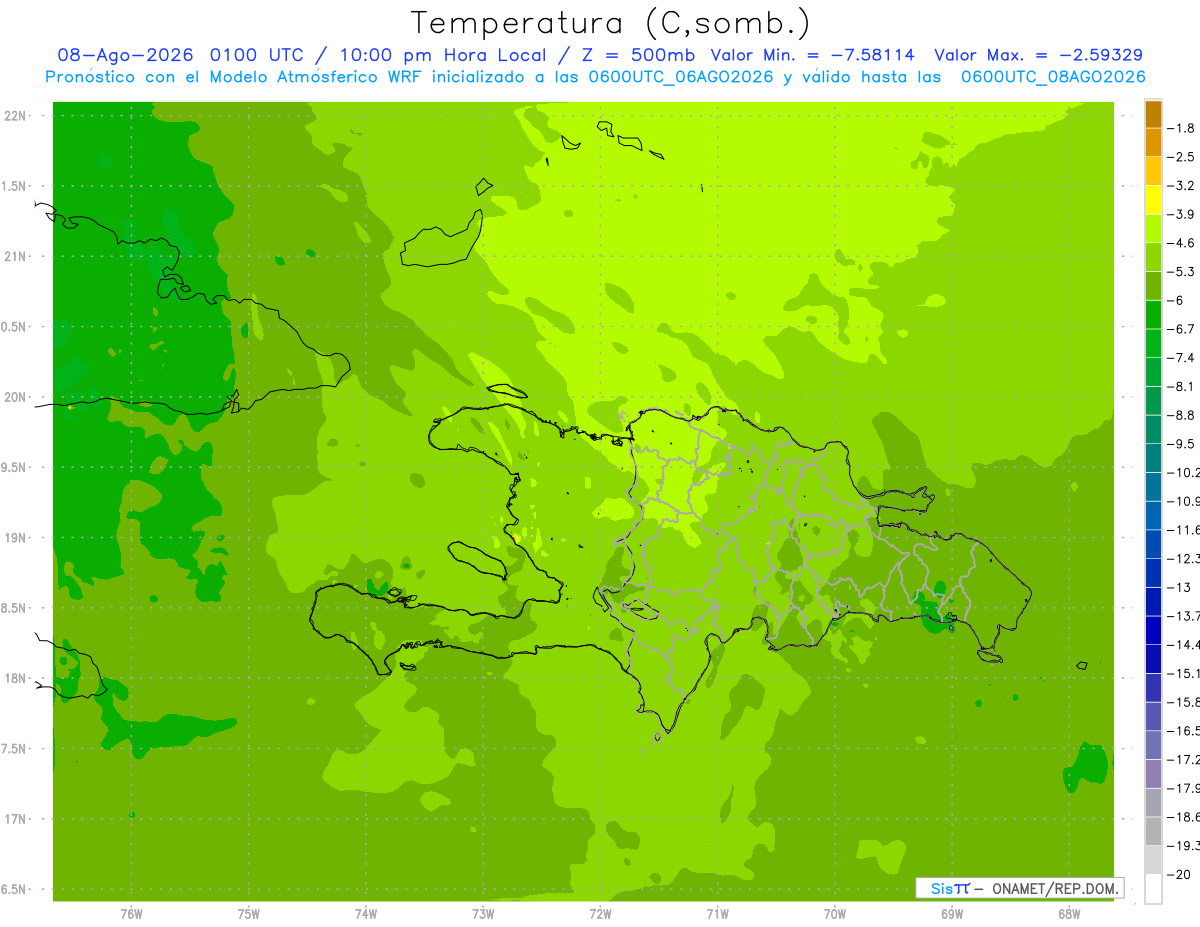Click the '68W' longitude label
Image resolution: width=1200 pixels, height=927 pixels.
point(1069,914)
